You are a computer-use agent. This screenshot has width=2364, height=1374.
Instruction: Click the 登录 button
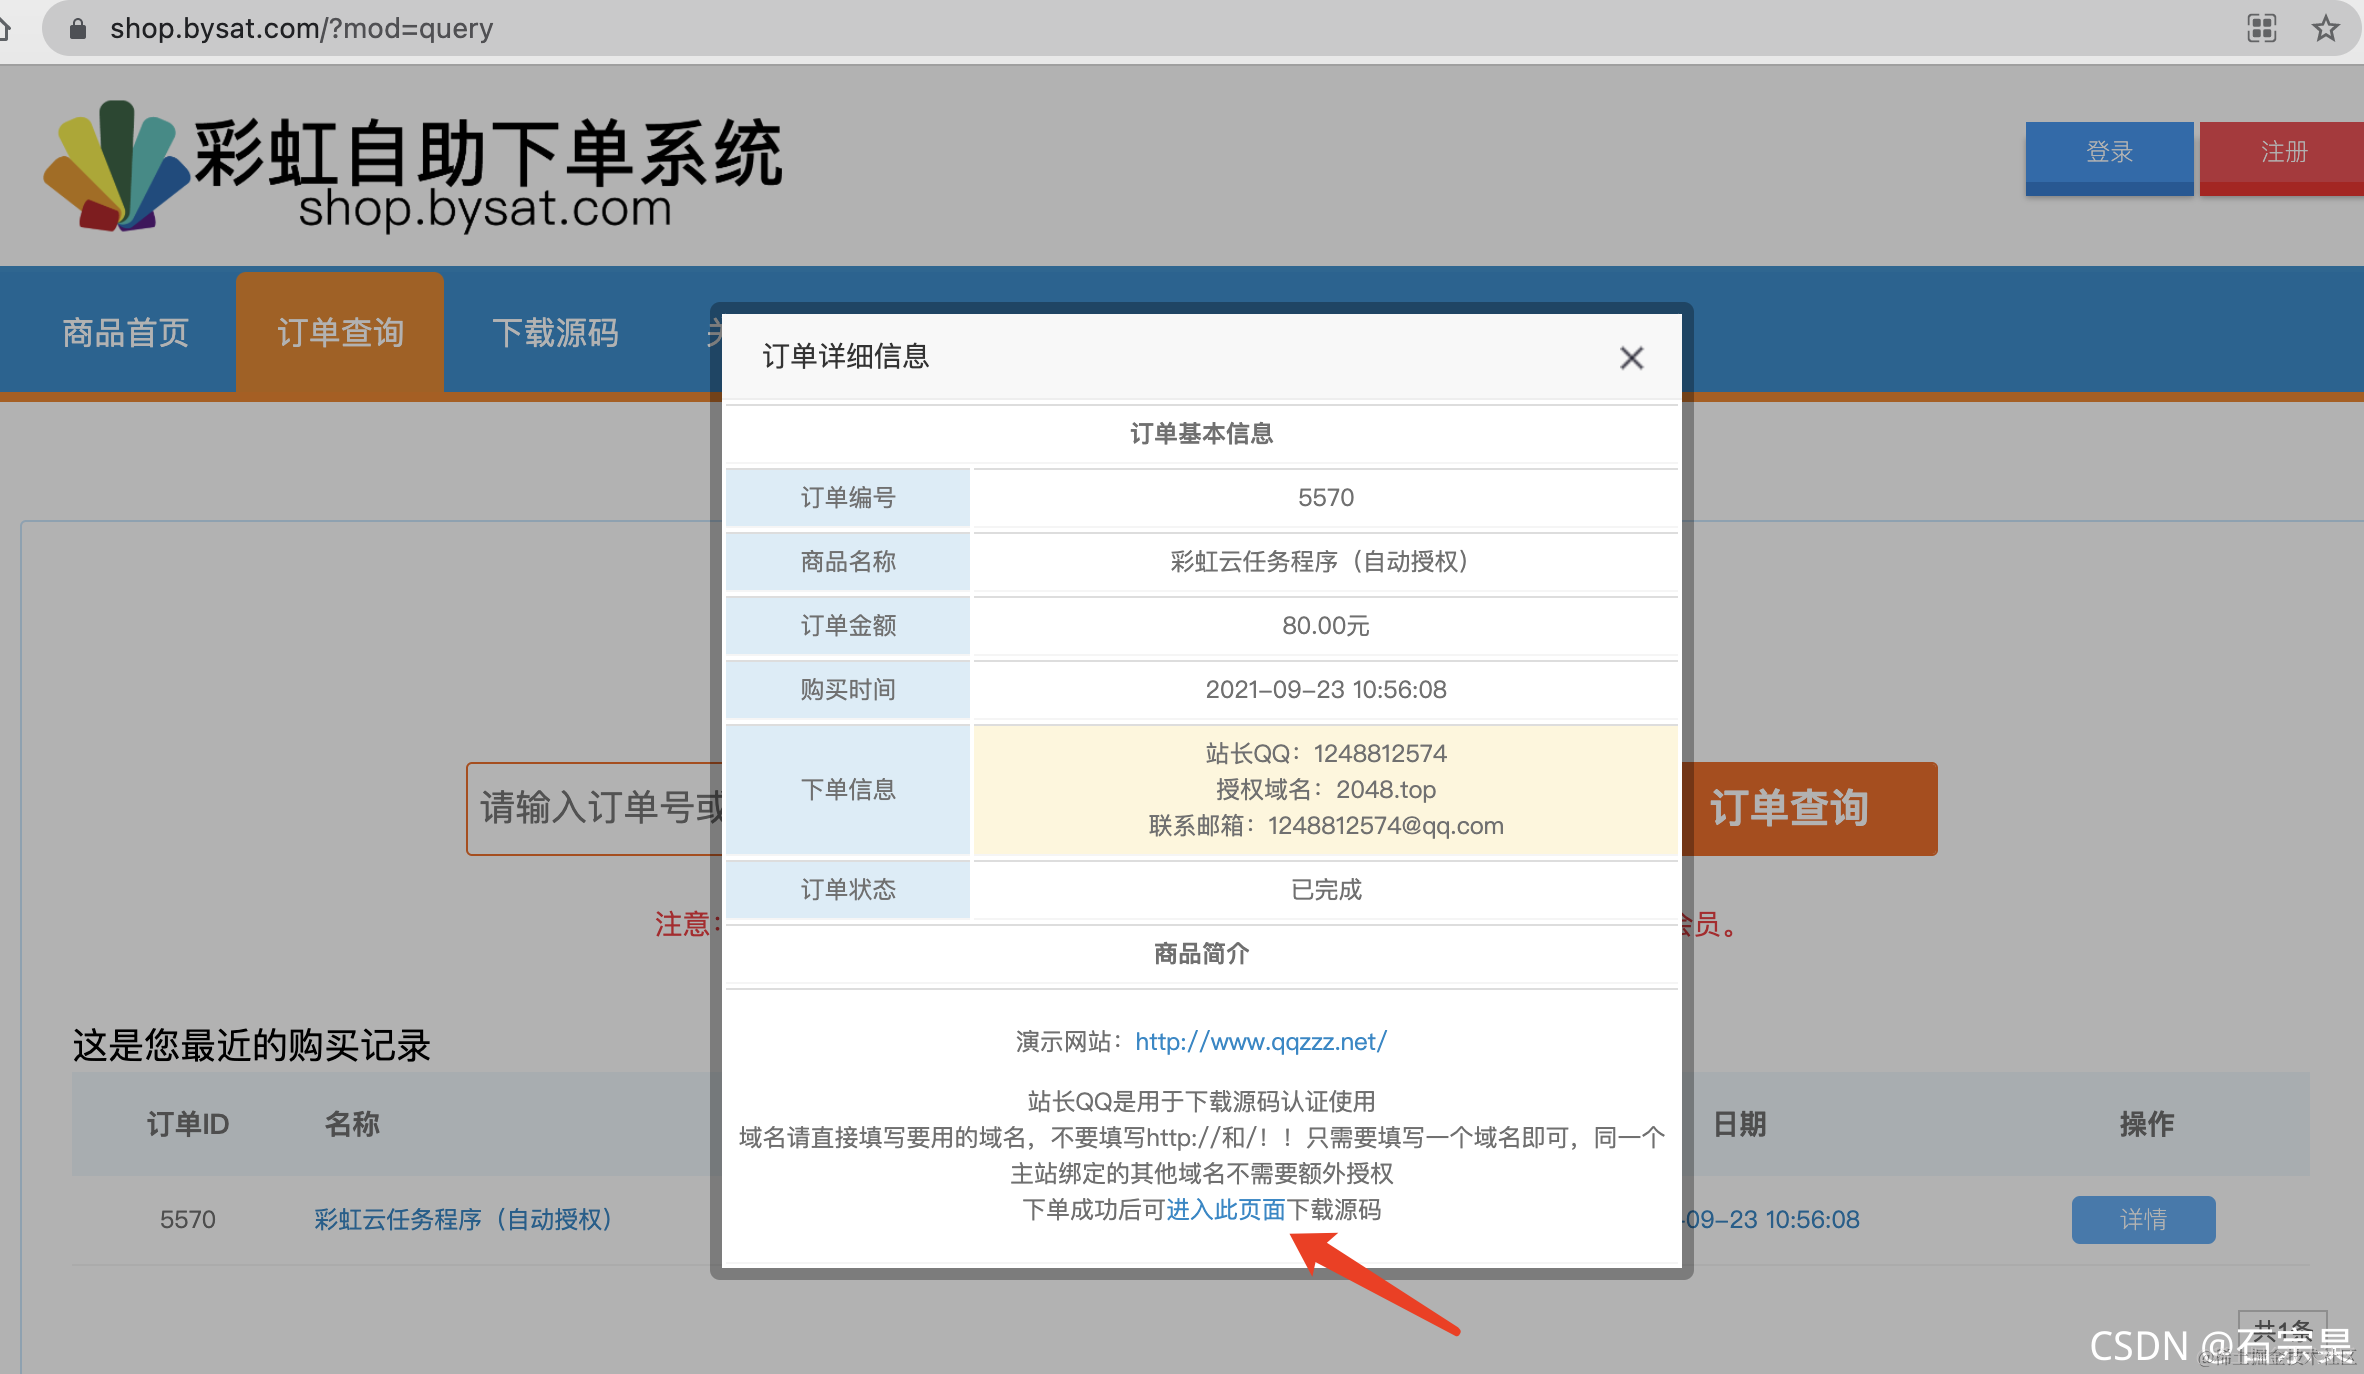tap(2109, 155)
